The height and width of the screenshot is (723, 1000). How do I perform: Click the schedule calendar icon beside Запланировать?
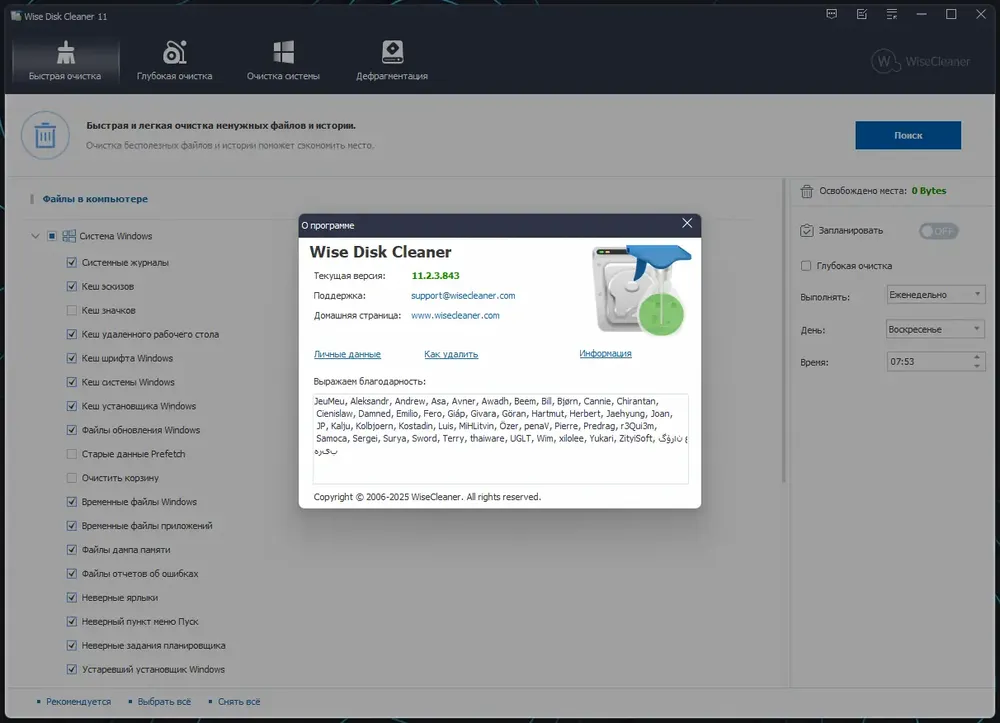click(807, 230)
